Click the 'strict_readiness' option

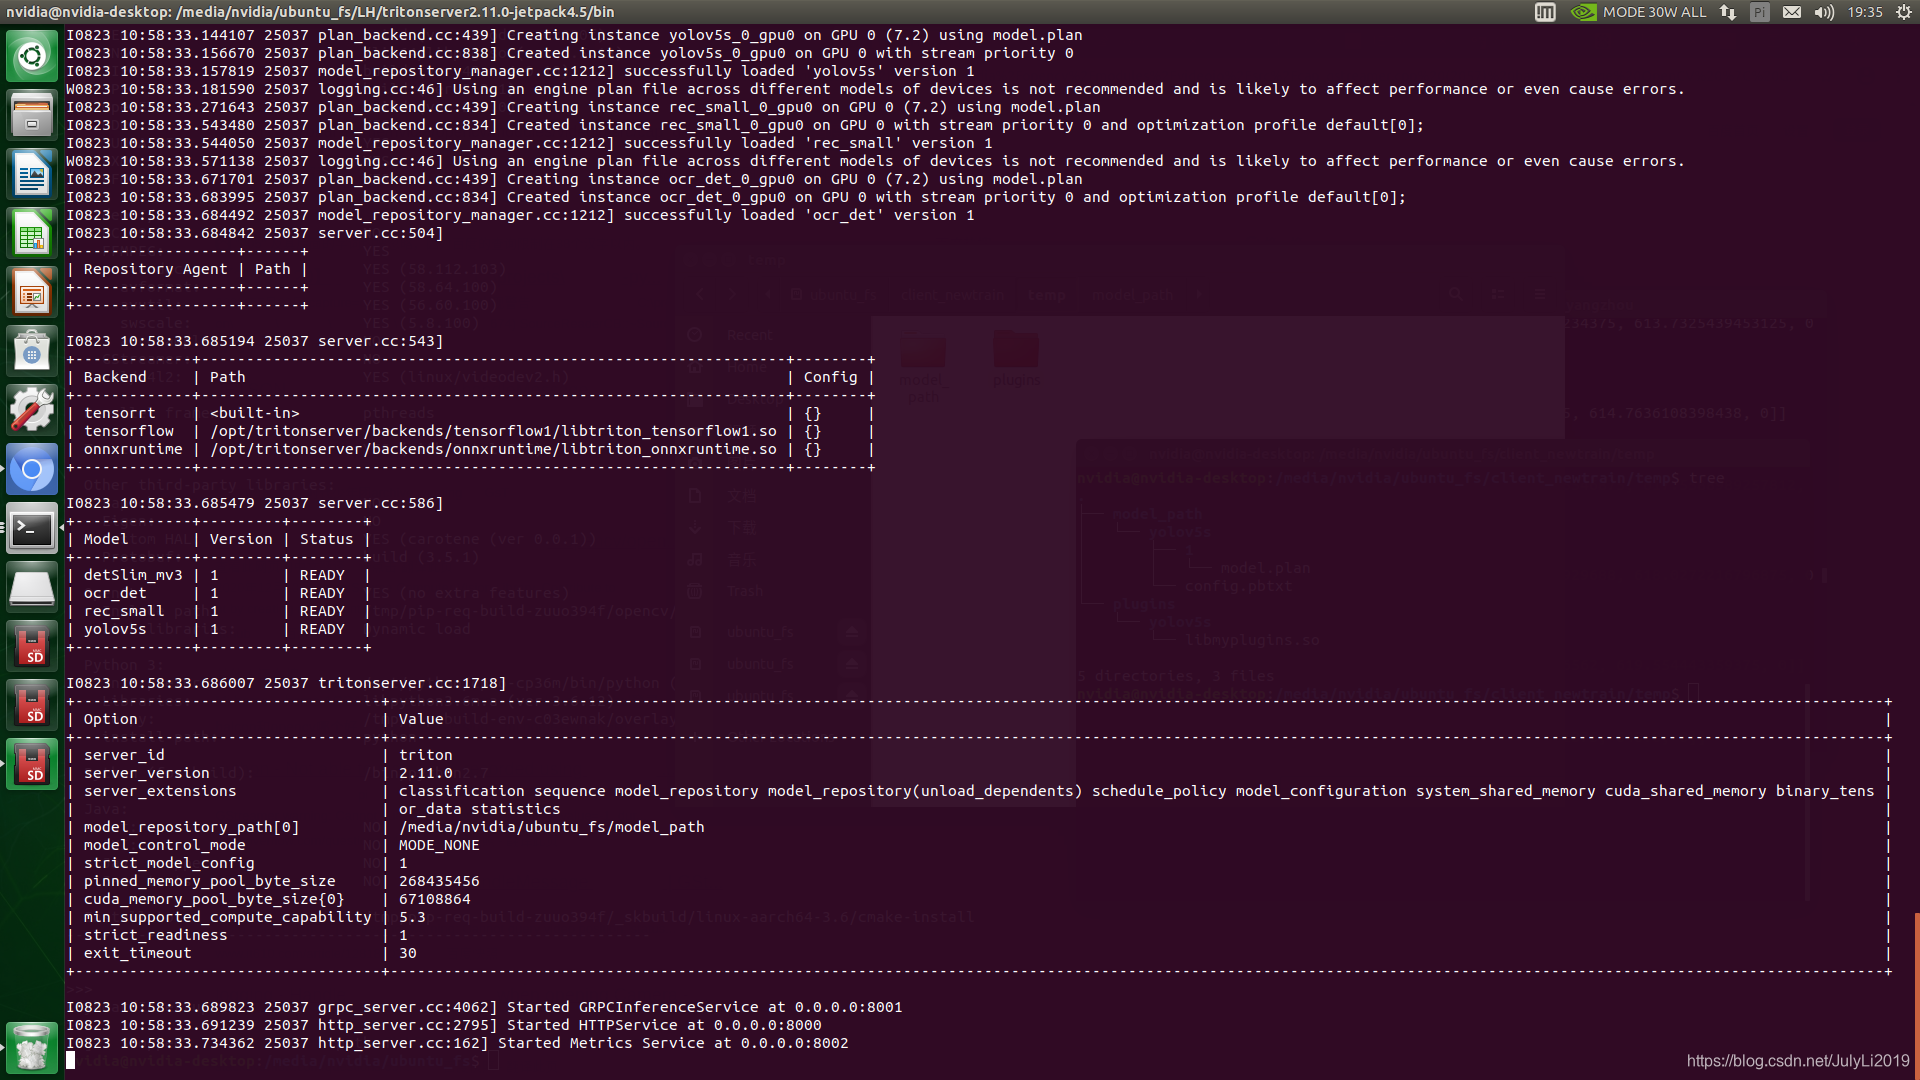coord(155,935)
